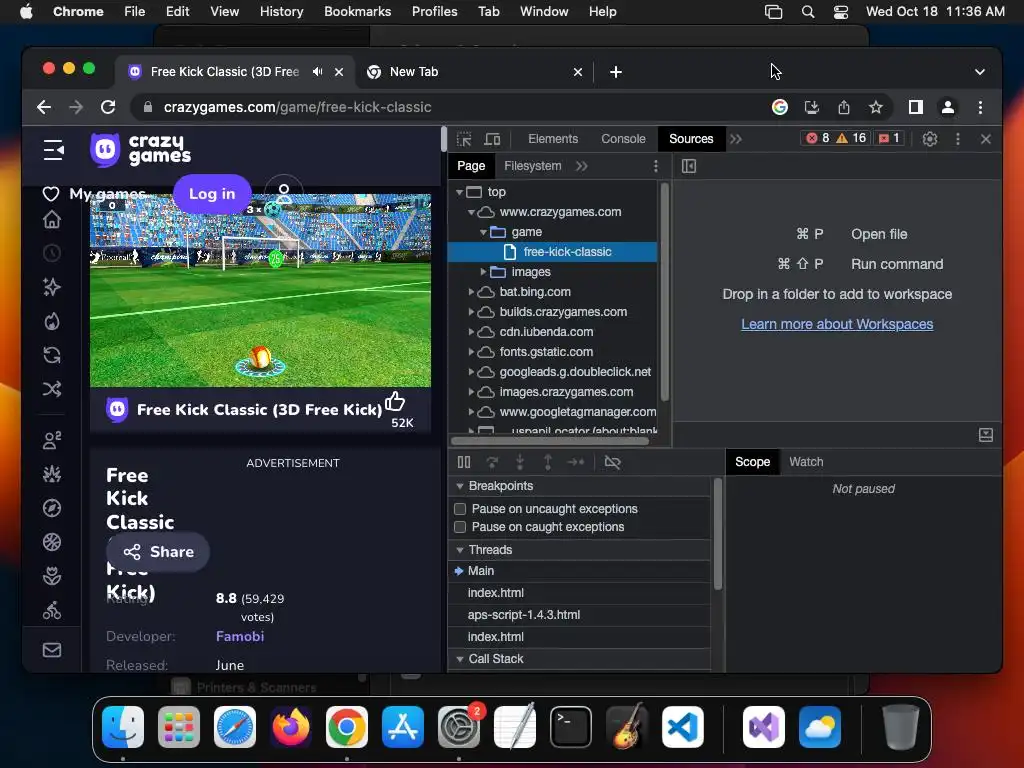Click the multiplayer people sidebar icon
This screenshot has height=768, width=1024.
[52, 440]
